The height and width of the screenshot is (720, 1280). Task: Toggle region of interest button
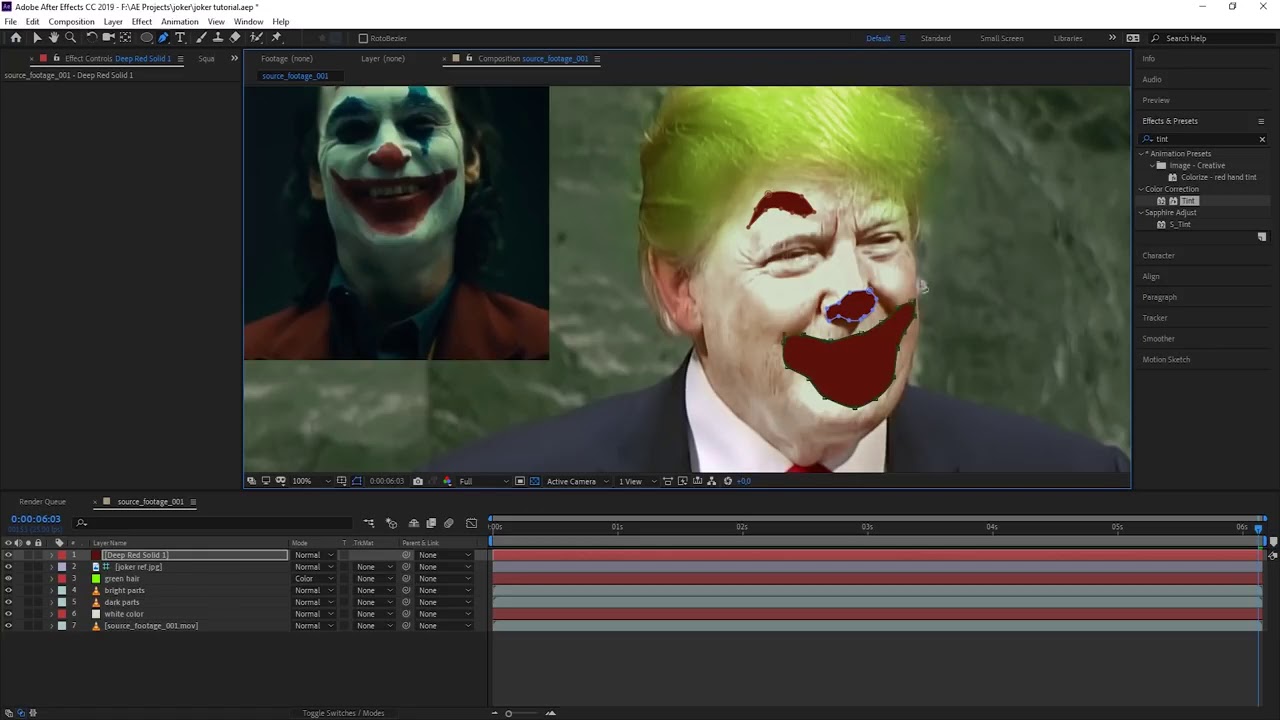520,481
